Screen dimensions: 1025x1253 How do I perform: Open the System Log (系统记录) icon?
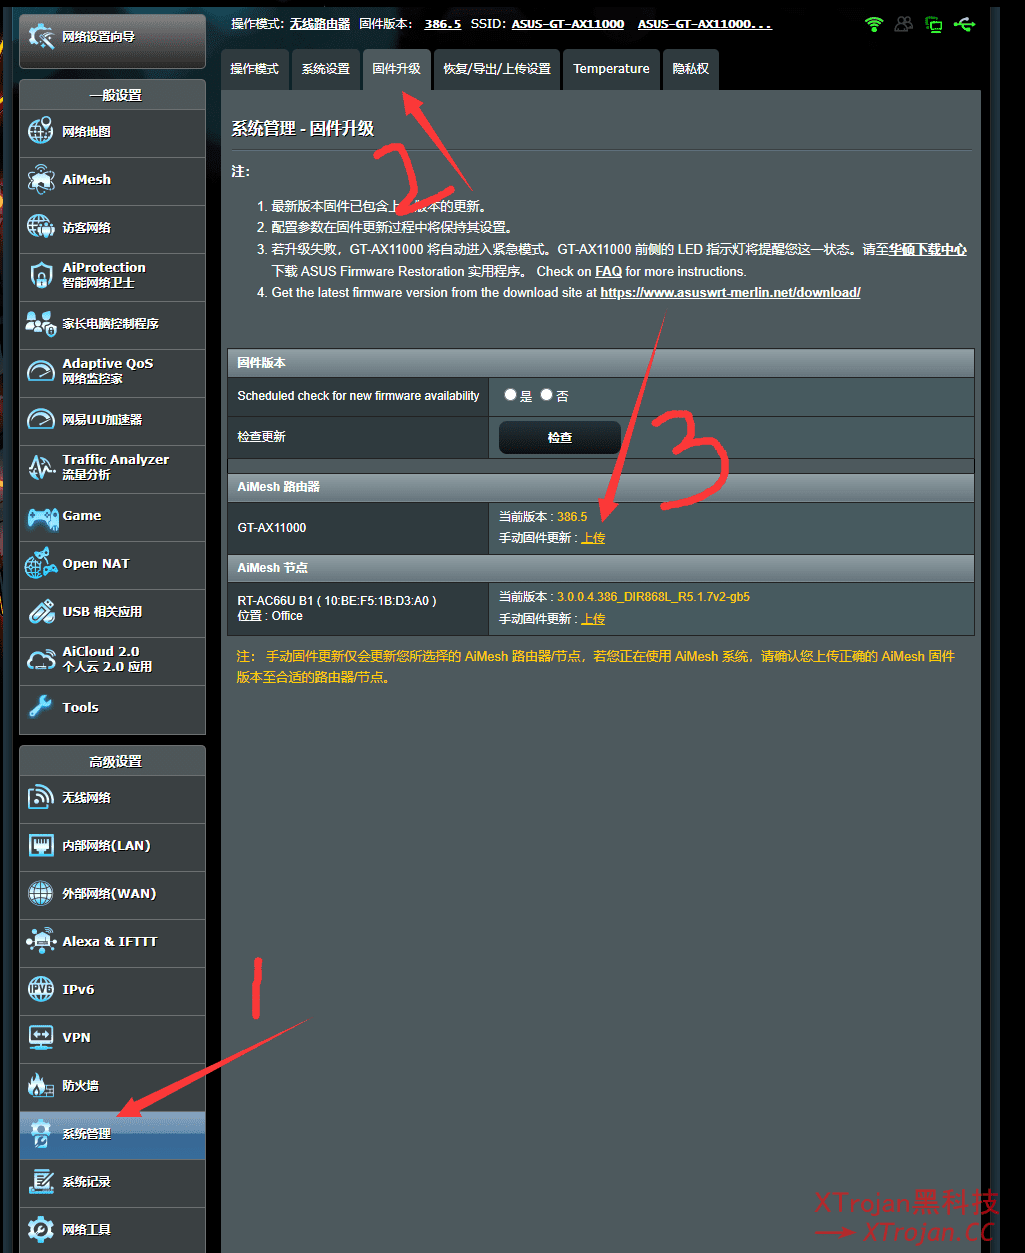pyautogui.click(x=41, y=1181)
